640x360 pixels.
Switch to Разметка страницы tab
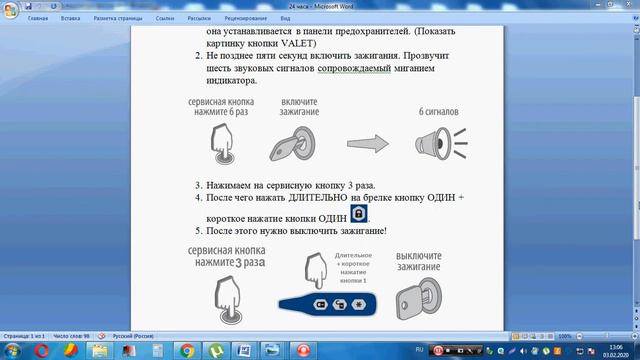point(118,18)
